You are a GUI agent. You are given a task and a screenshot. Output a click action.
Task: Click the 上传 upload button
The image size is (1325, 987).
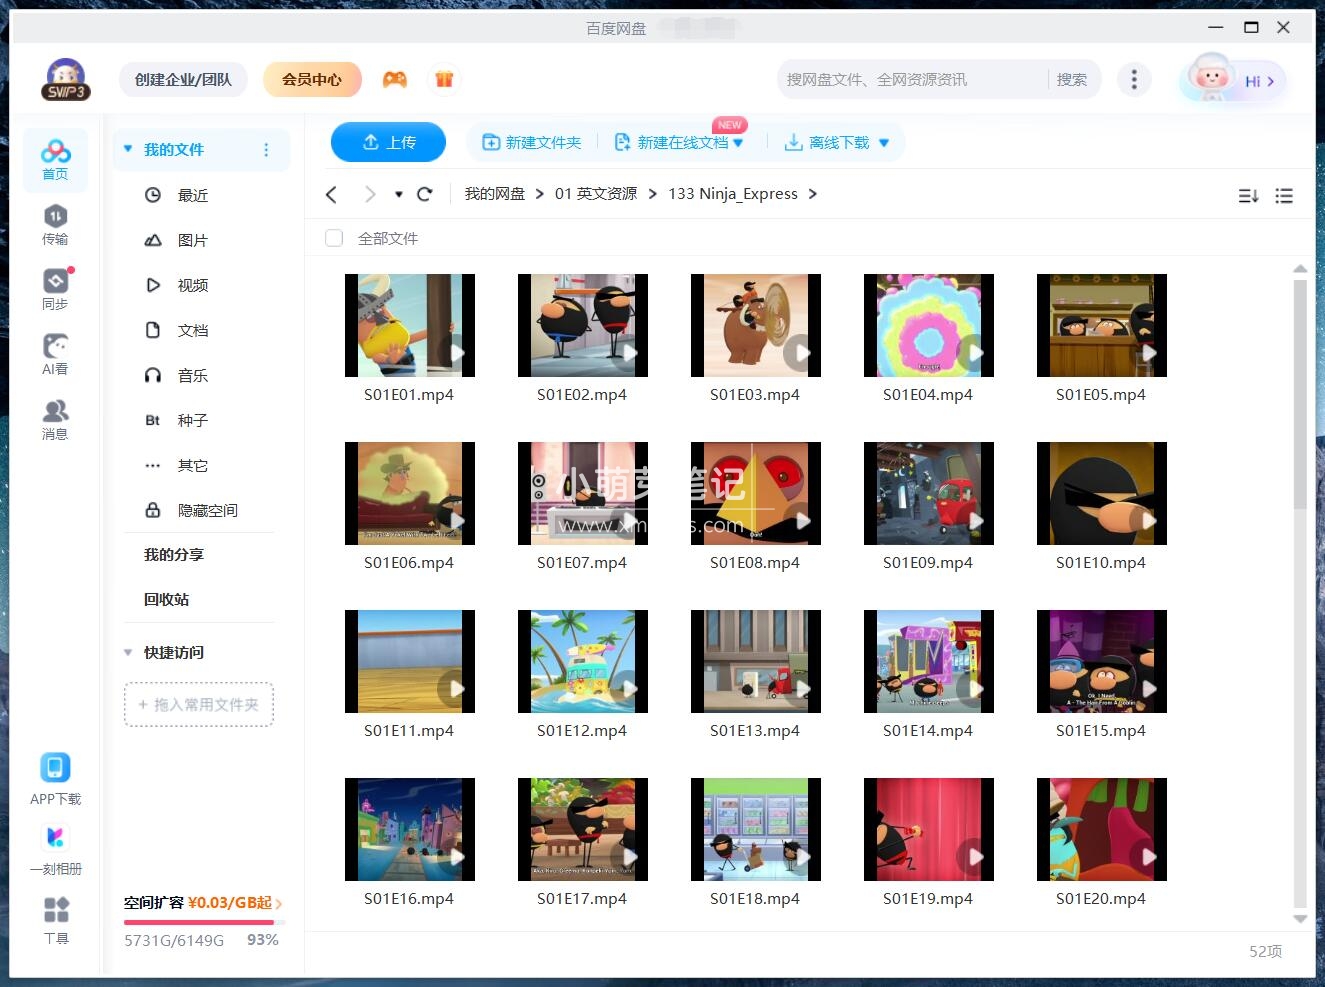click(388, 142)
